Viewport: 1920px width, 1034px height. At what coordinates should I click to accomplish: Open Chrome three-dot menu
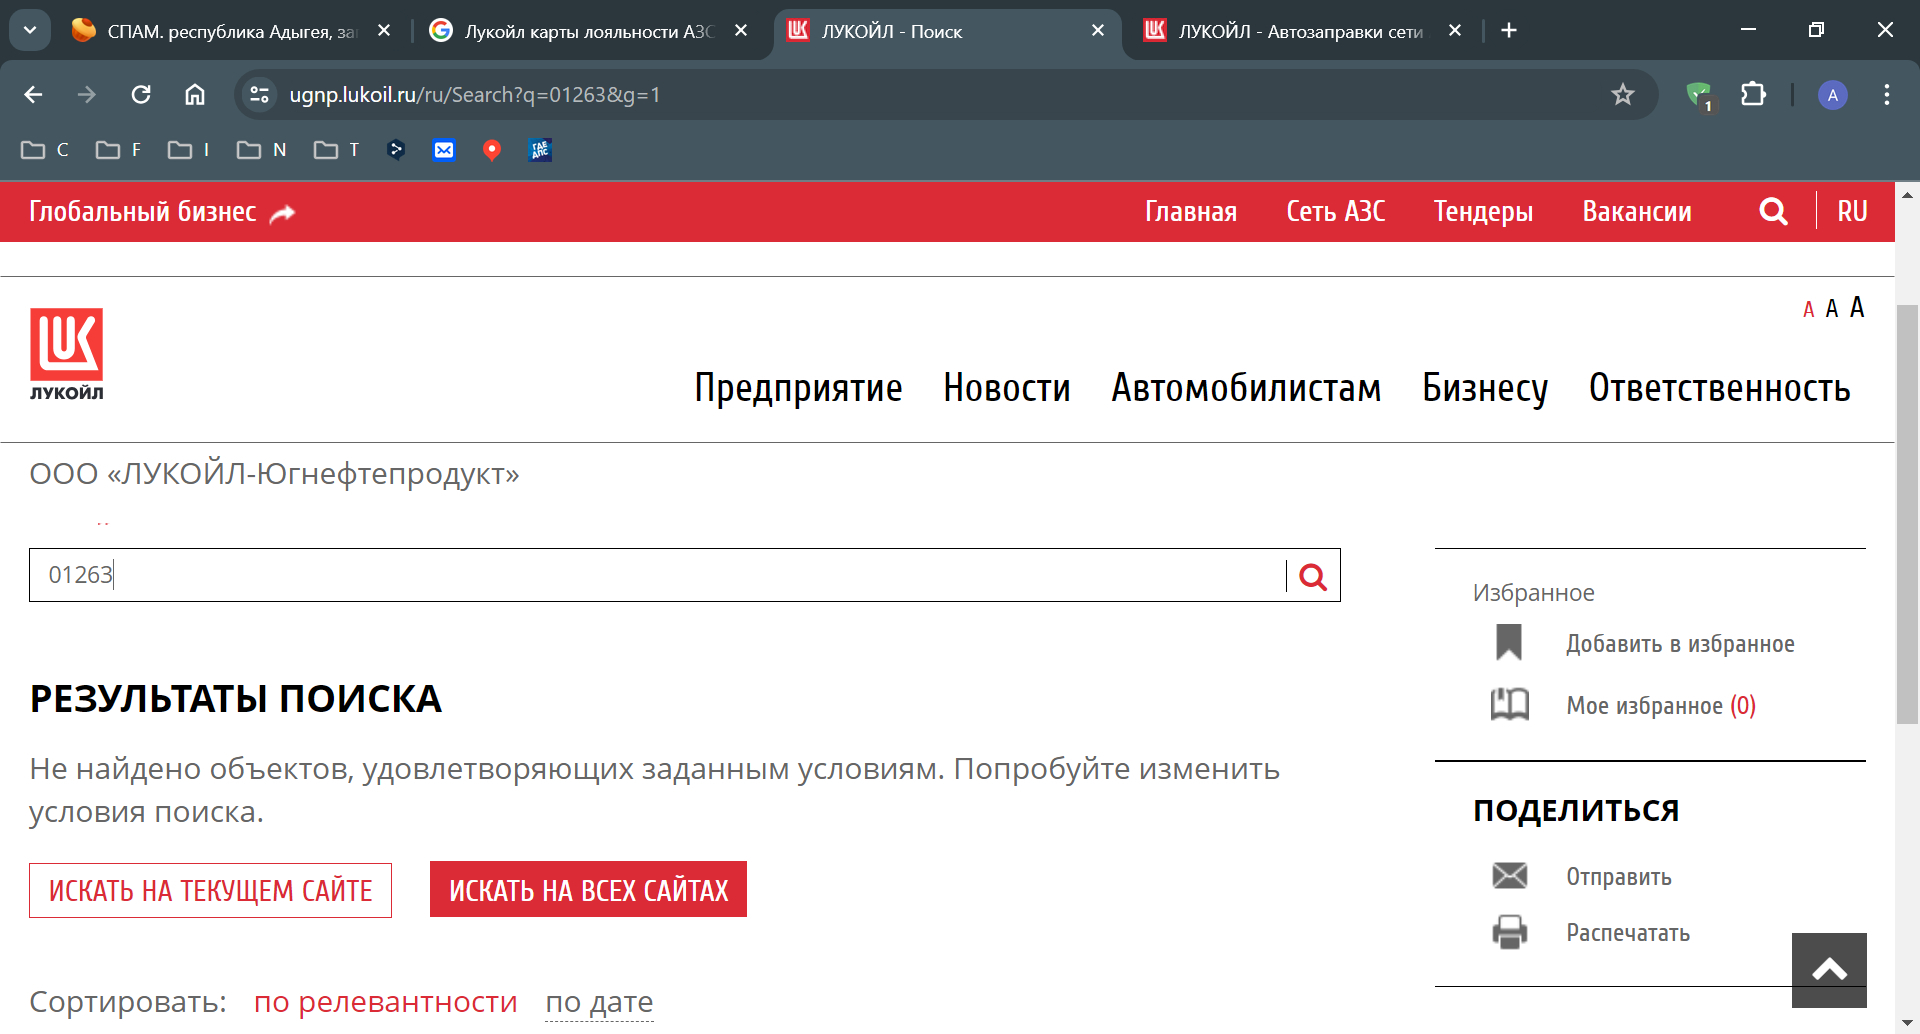tap(1887, 95)
